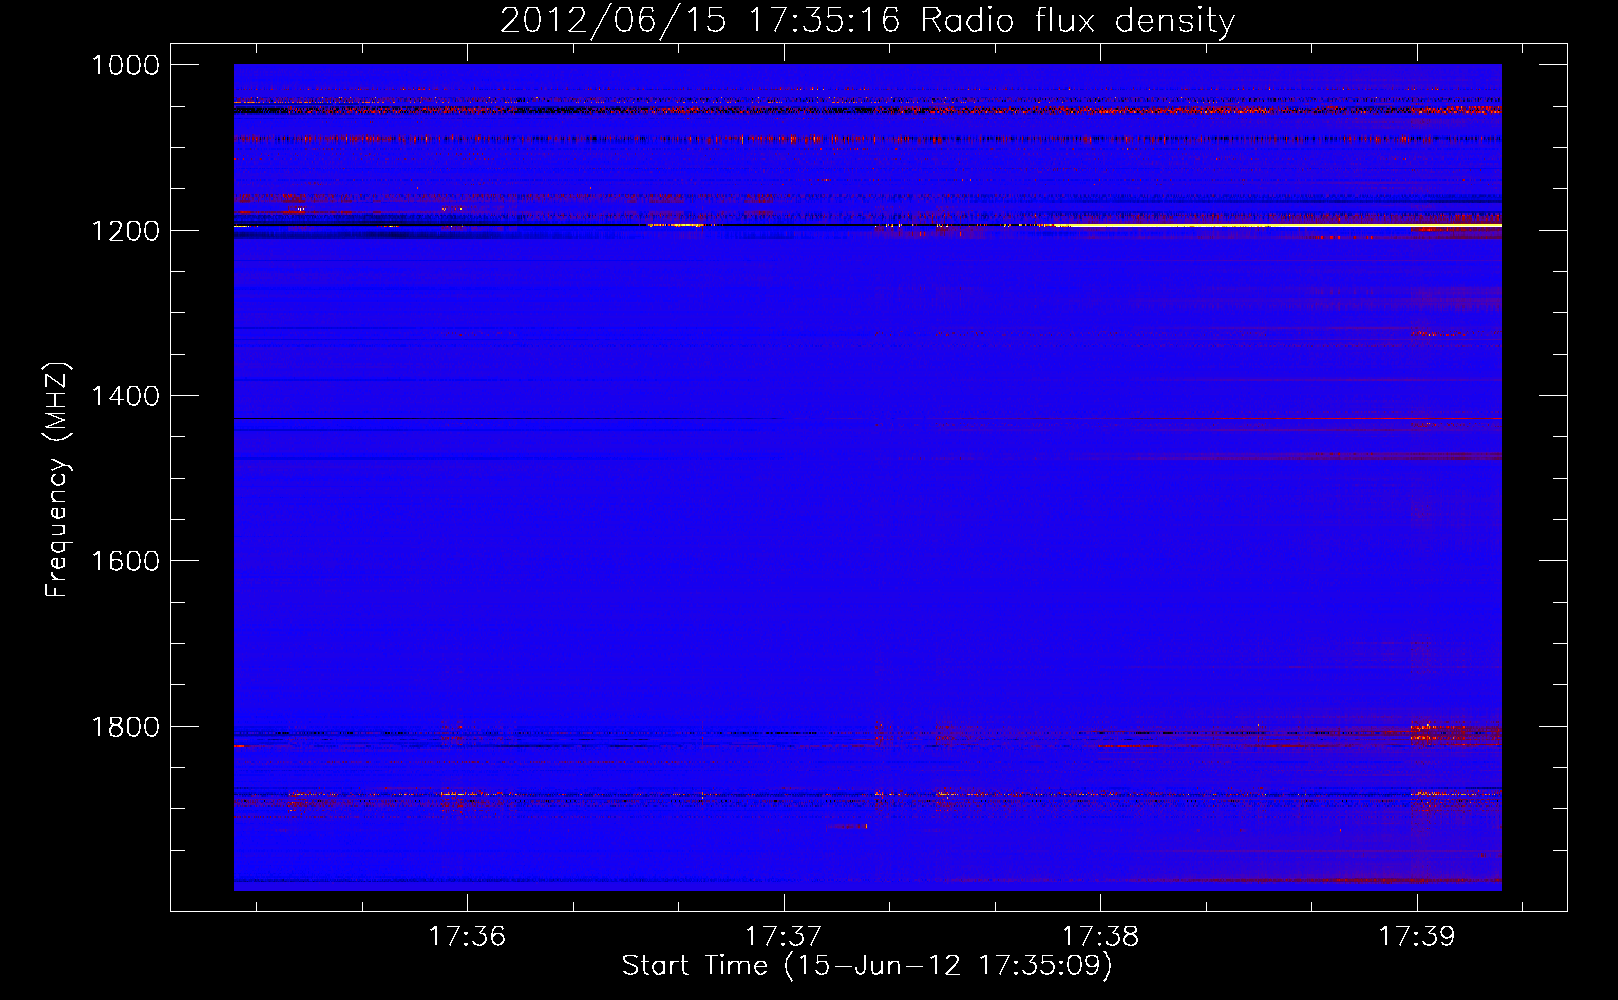Click the 1800 frequency tick label

(125, 726)
